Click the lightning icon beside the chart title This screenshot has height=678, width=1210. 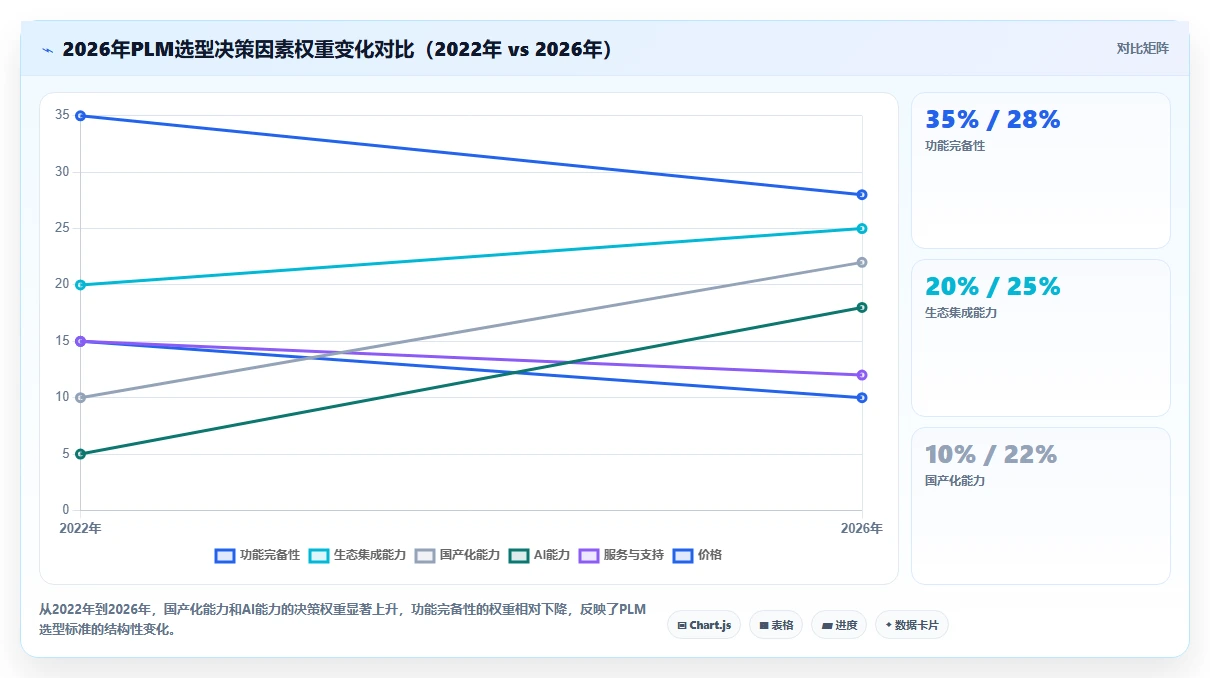(47, 49)
